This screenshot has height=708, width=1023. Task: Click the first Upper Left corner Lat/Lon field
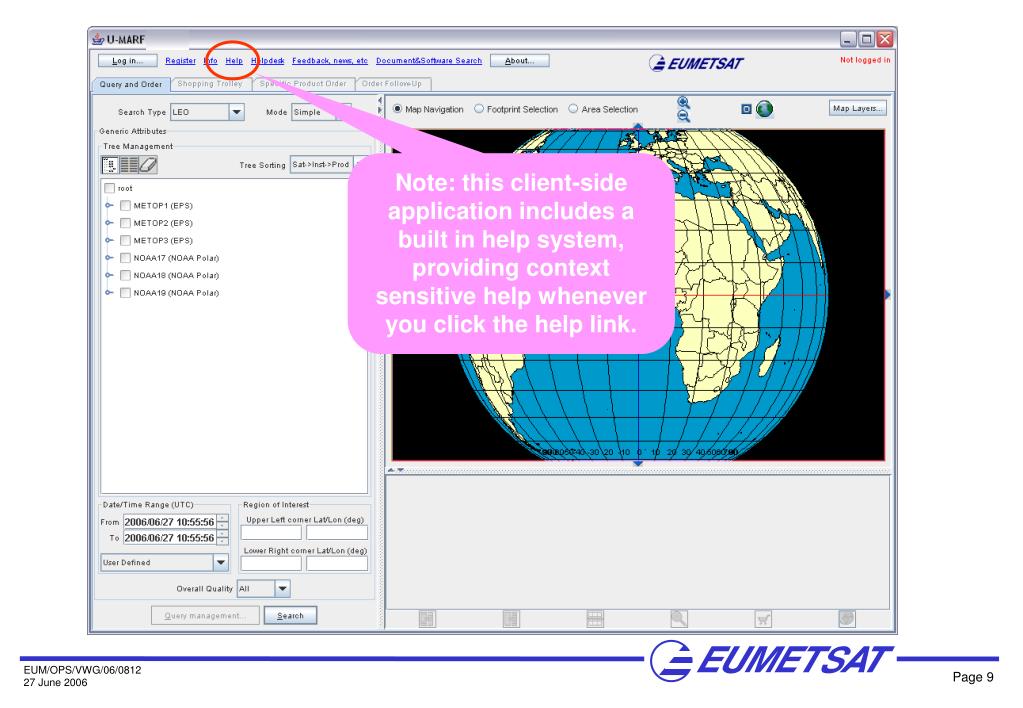coord(271,532)
